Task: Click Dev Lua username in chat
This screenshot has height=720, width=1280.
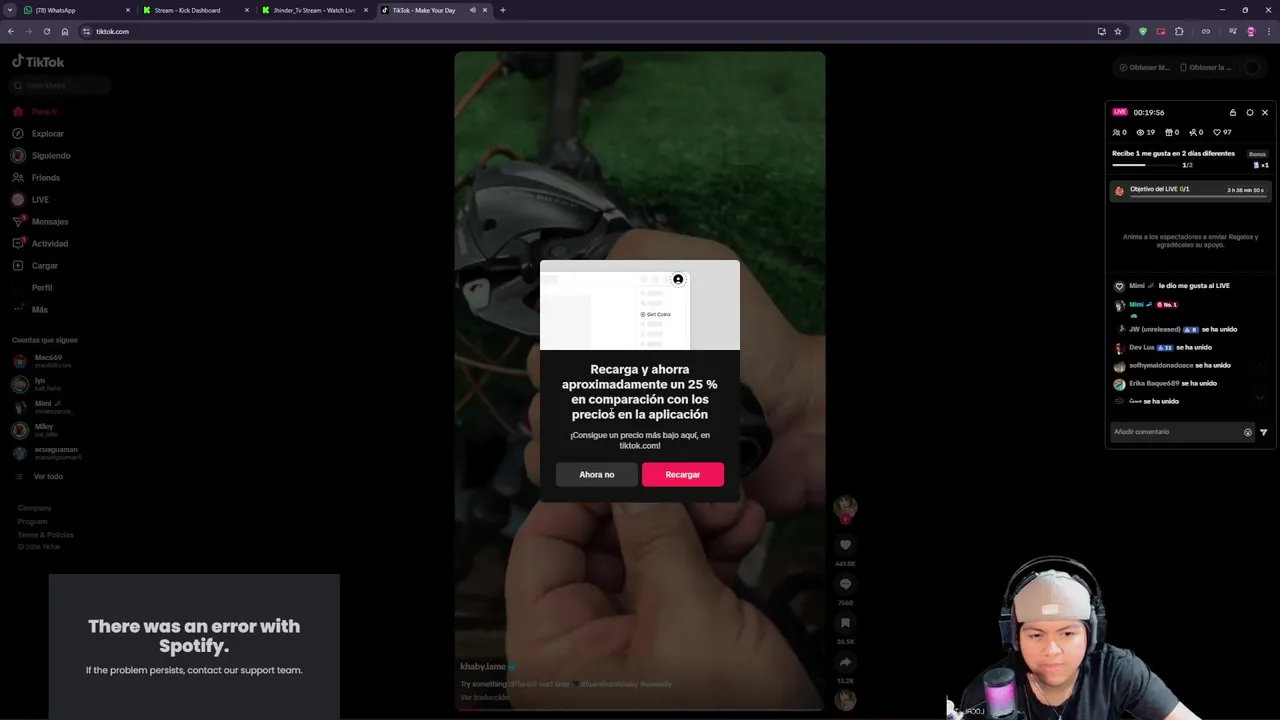Action: coord(1141,347)
